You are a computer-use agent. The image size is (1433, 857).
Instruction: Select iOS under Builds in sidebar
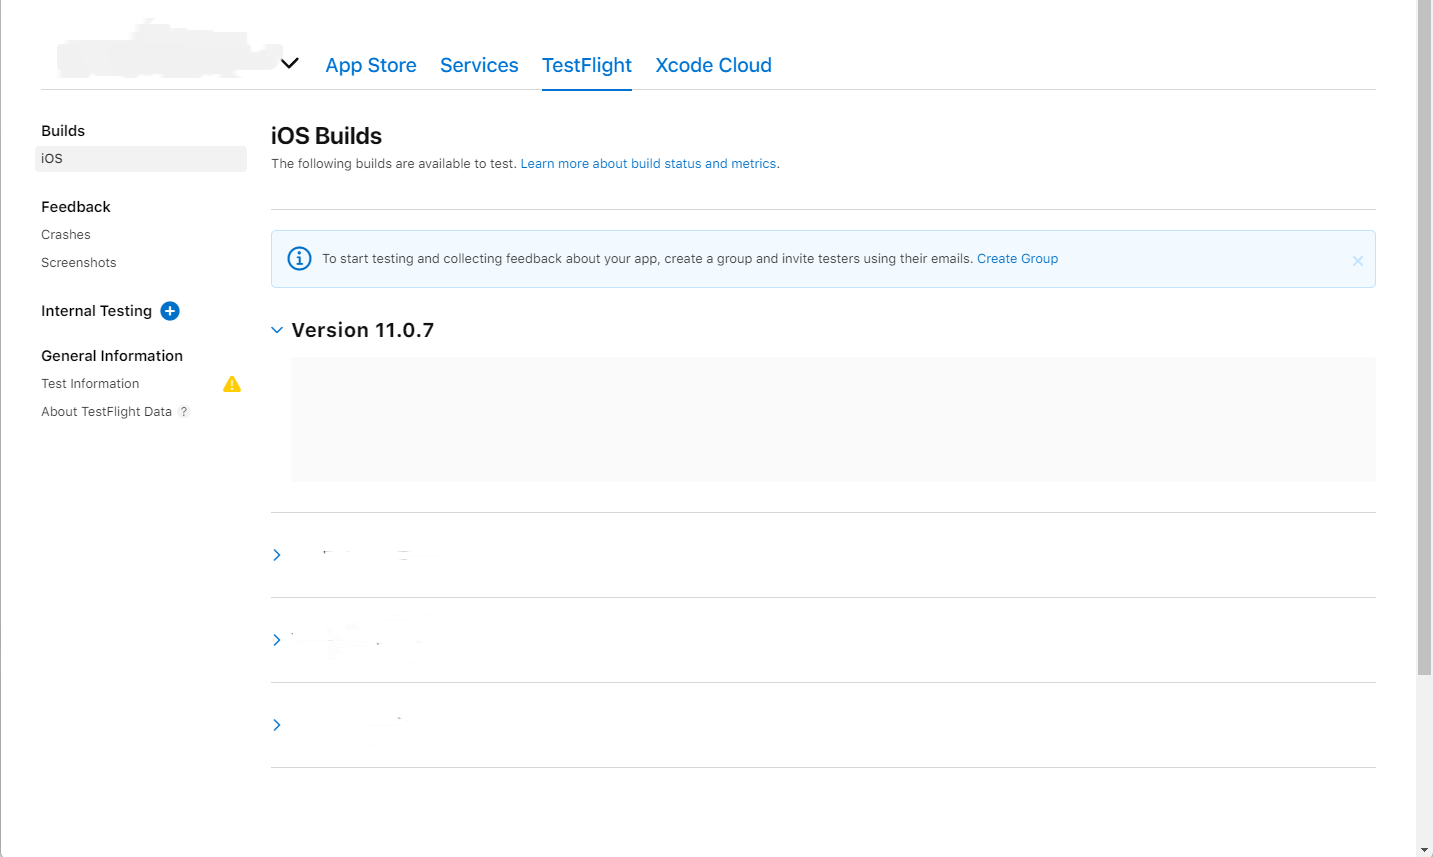[x=141, y=159]
